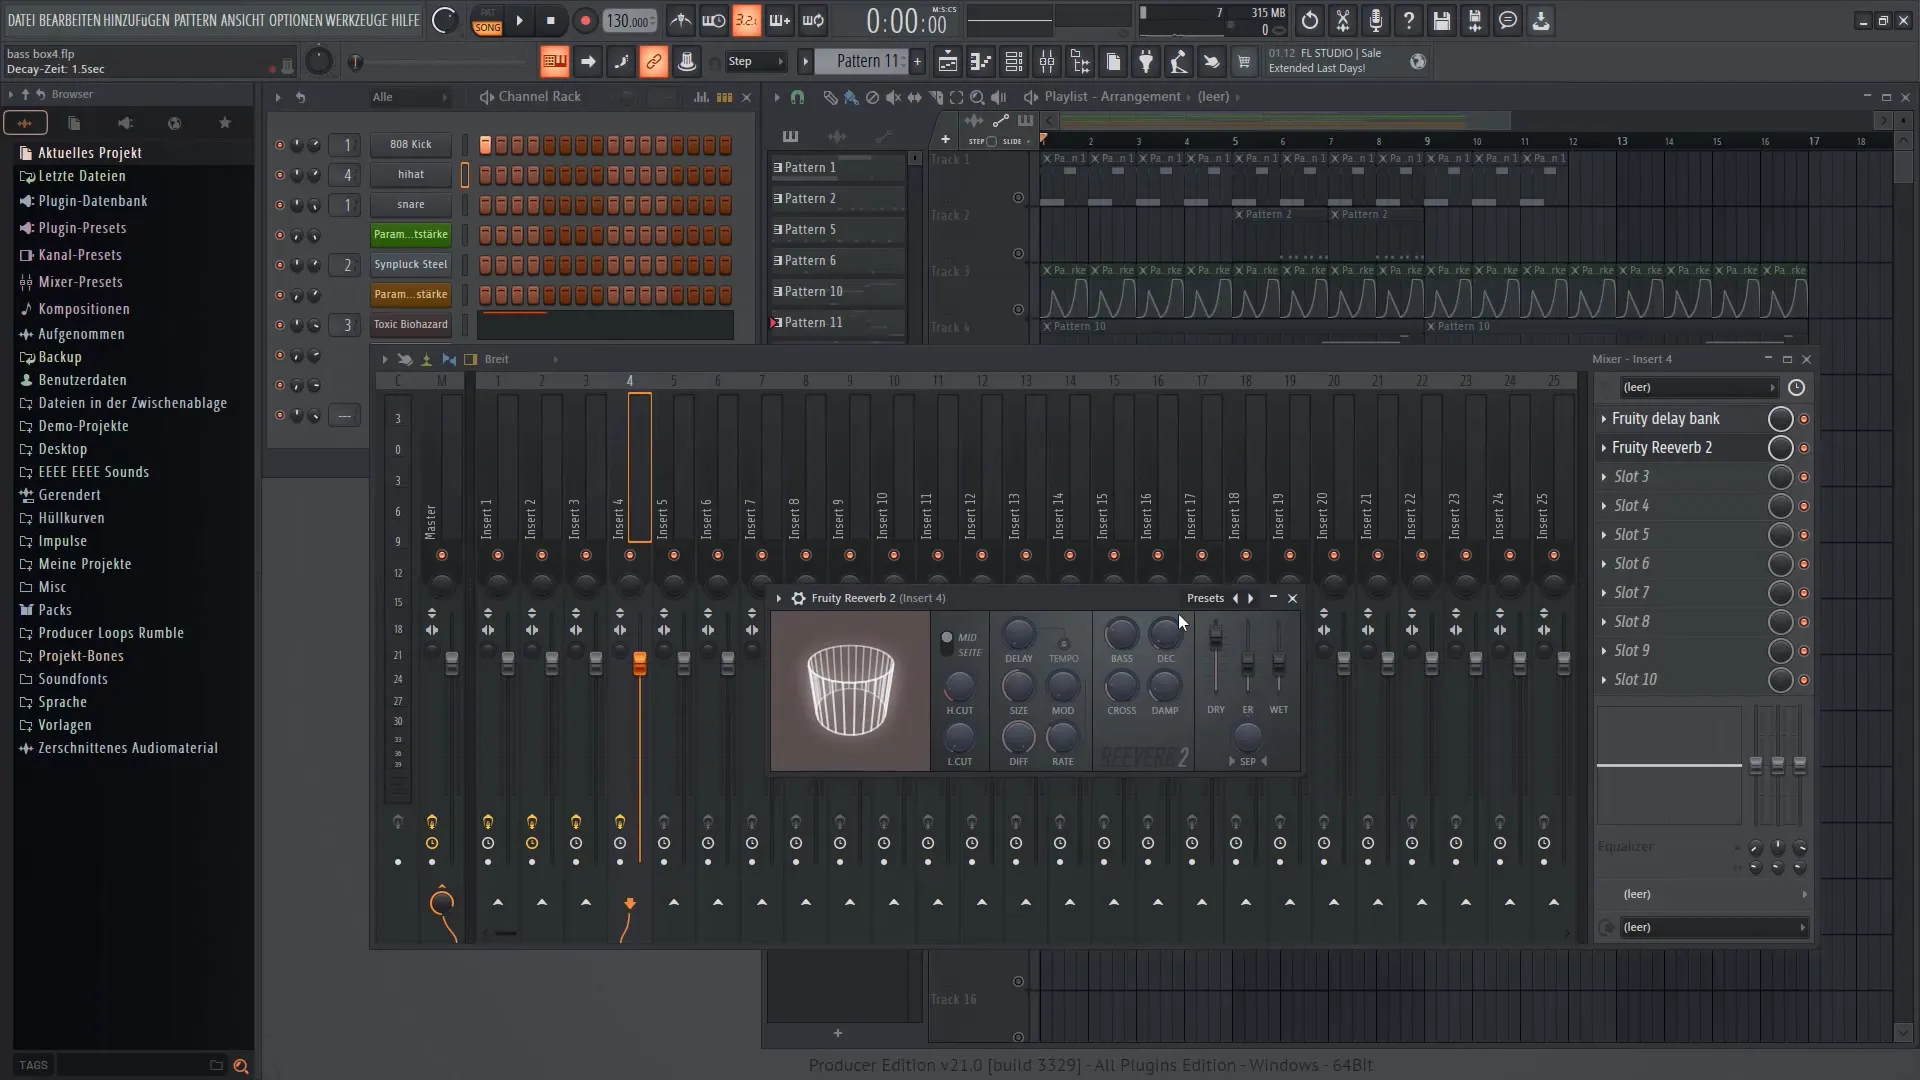The height and width of the screenshot is (1080, 1920).
Task: Open the piano roll view icon
Action: (981, 62)
